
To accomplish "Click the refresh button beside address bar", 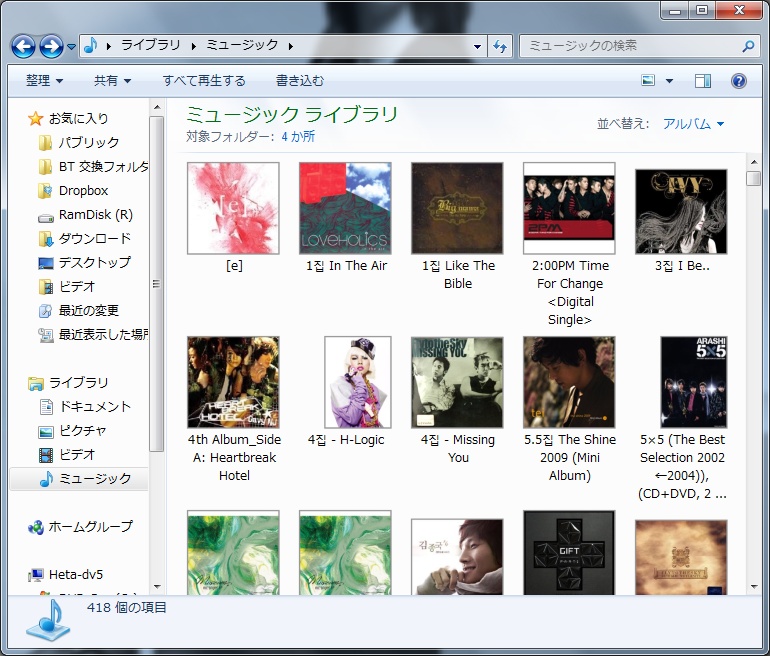I will (500, 47).
